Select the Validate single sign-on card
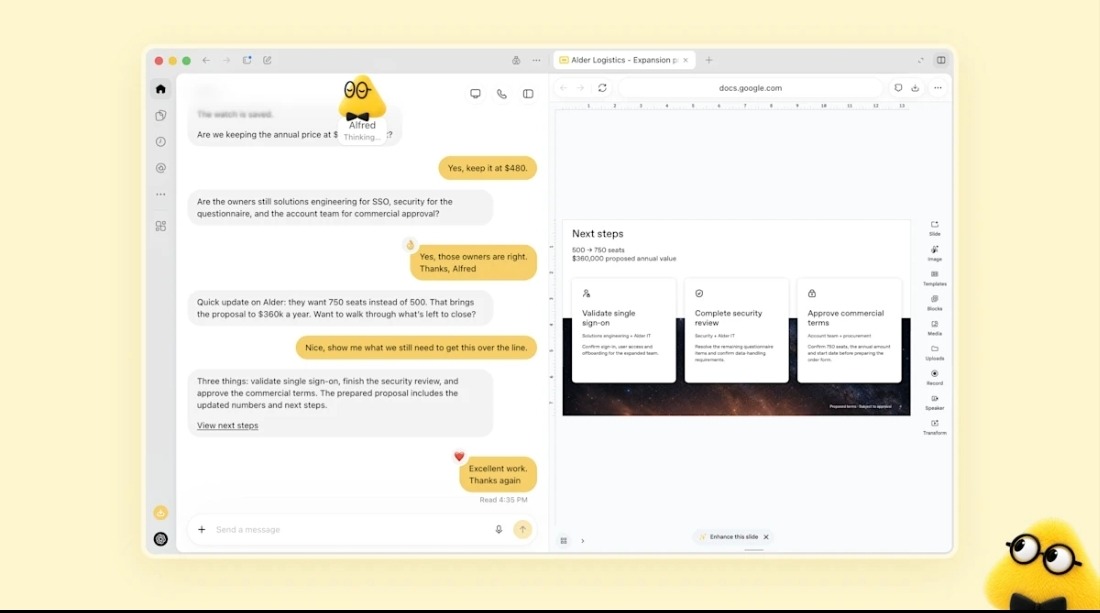Image resolution: width=1100 pixels, height=613 pixels. (624, 330)
